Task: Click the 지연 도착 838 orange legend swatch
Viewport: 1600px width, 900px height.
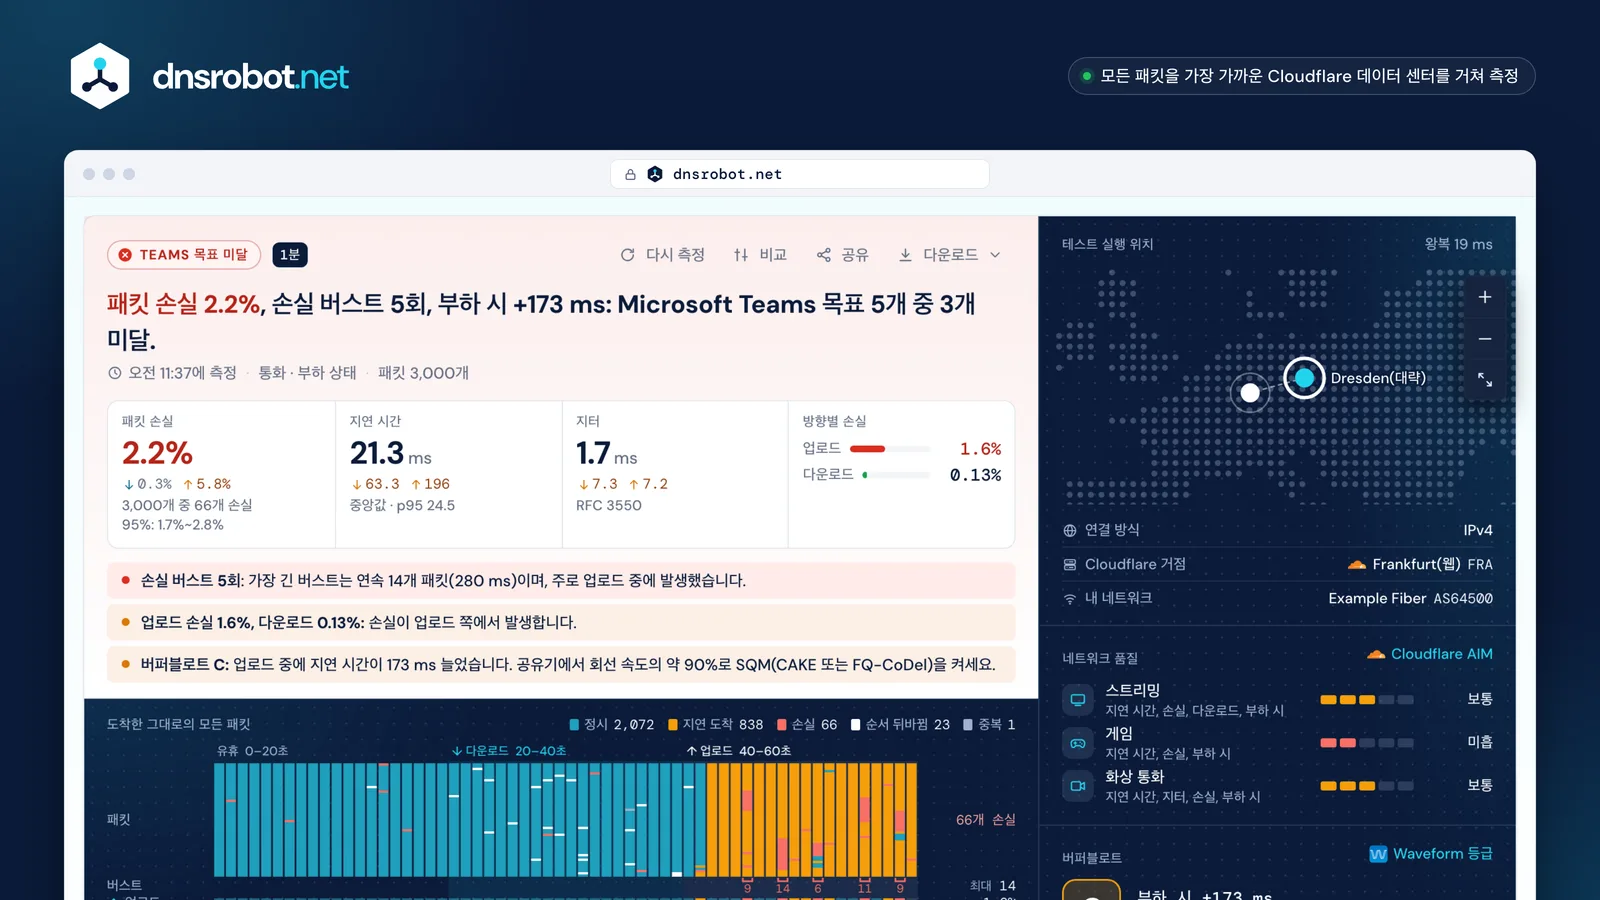Action: point(673,725)
